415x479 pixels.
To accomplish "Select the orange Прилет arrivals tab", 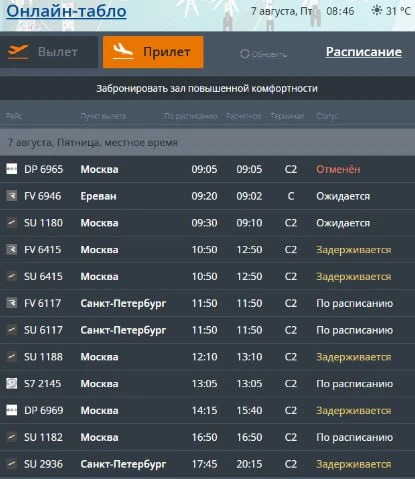I will pyautogui.click(x=153, y=52).
